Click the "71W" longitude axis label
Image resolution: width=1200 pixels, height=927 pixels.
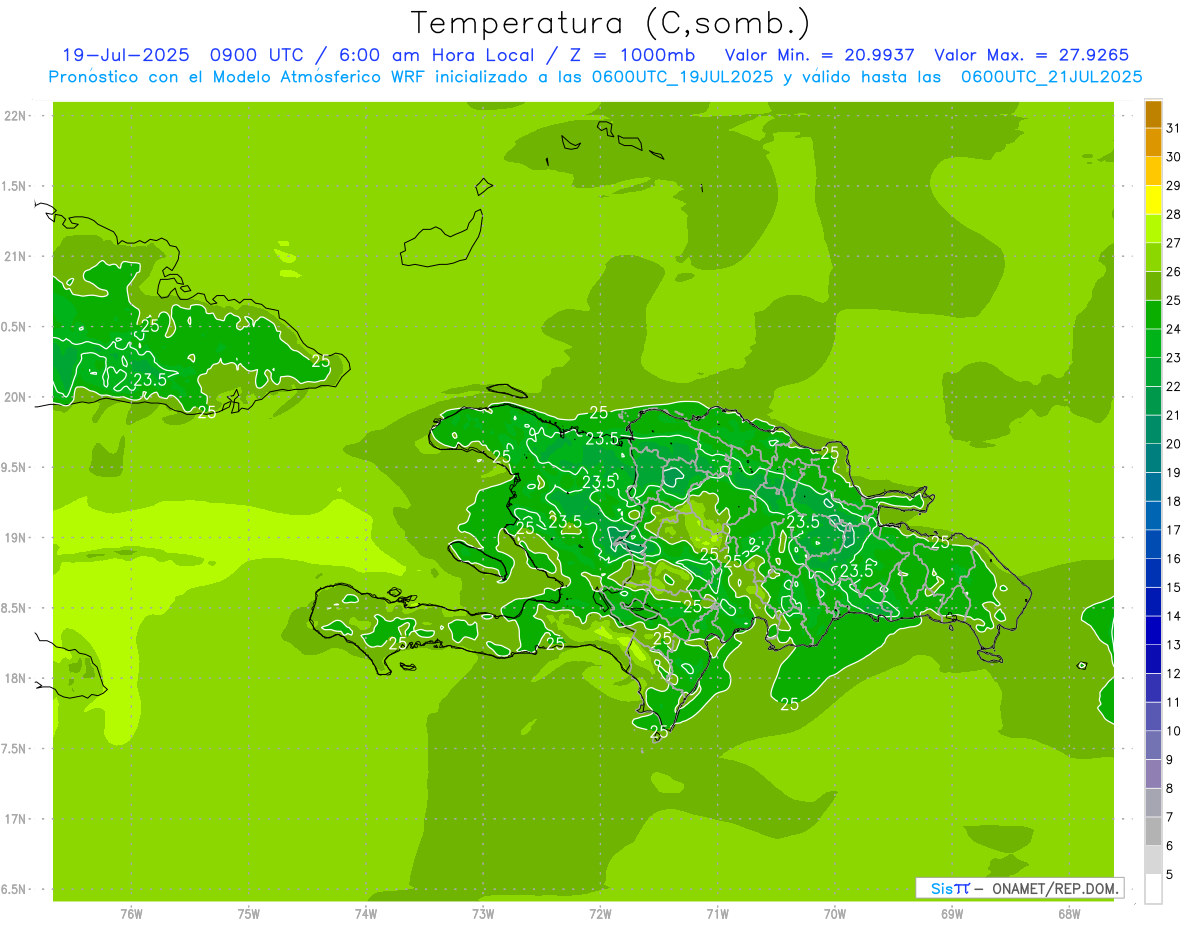(717, 913)
